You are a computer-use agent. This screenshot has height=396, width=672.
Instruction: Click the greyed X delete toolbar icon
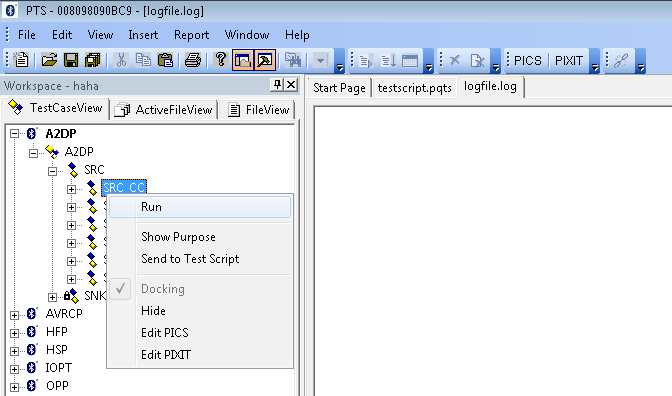coord(455,60)
